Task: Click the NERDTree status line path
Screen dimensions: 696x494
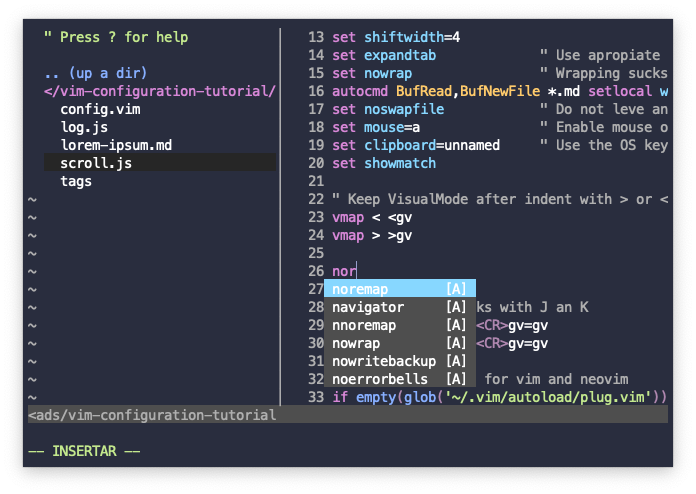Action: point(152,415)
